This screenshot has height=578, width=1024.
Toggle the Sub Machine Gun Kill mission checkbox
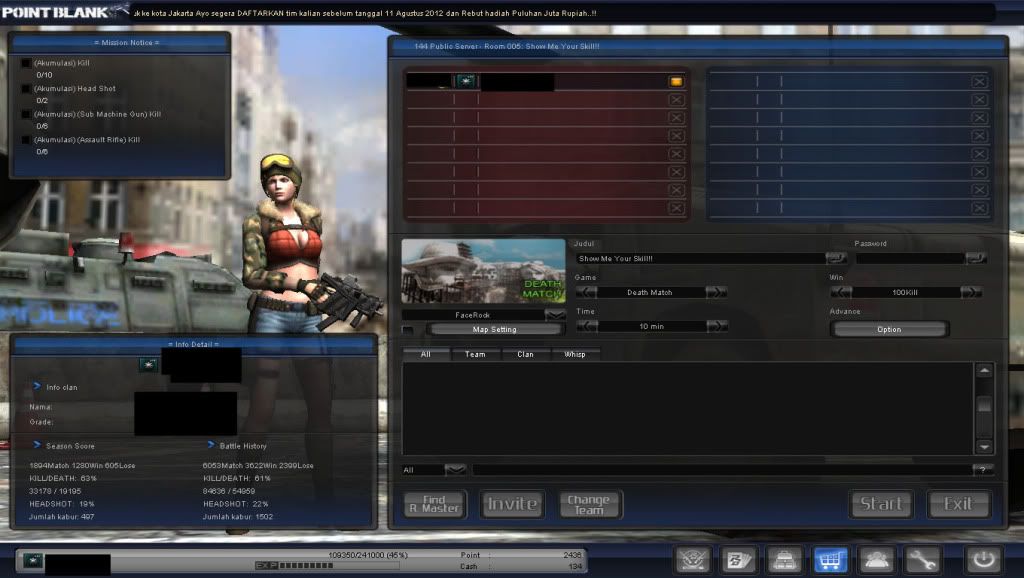26,114
